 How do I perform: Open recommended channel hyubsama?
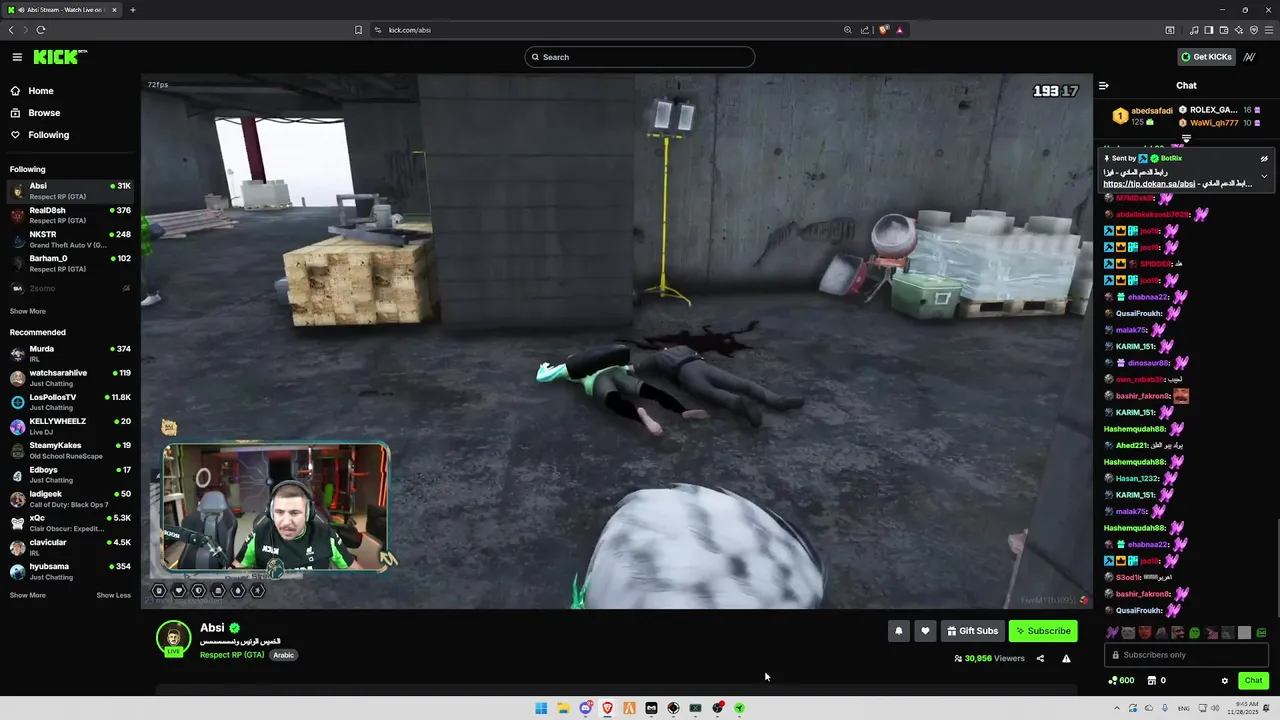click(70, 571)
